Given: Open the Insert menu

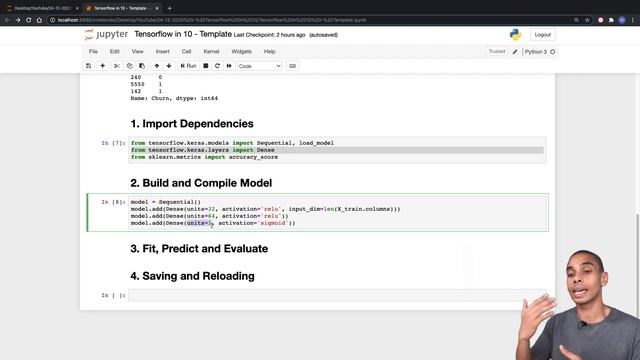Looking at the screenshot, I should pyautogui.click(x=162, y=51).
